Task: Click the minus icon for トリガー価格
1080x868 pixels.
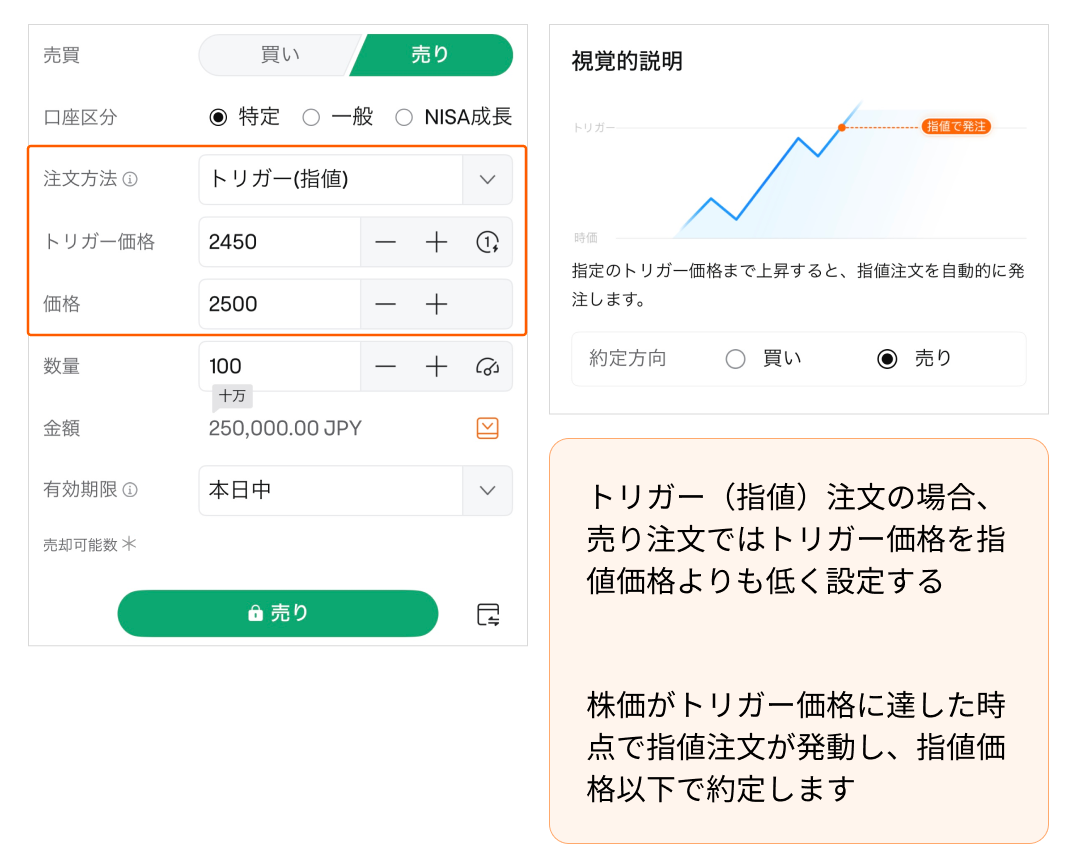Action: [386, 242]
